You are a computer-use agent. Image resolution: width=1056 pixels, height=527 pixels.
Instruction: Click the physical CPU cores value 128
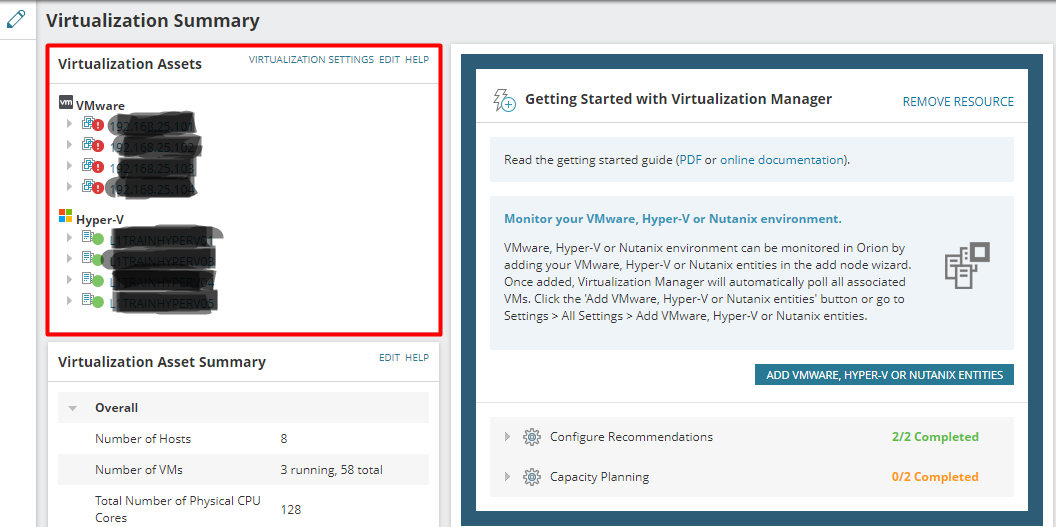pos(291,510)
